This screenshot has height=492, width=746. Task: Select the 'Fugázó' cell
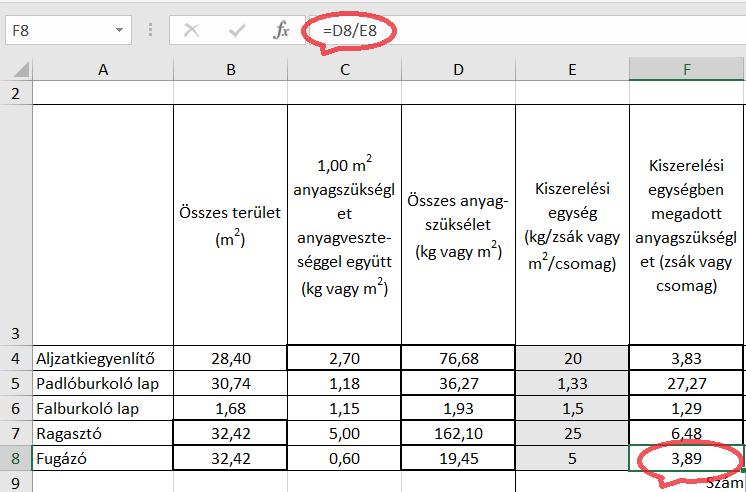click(103, 458)
